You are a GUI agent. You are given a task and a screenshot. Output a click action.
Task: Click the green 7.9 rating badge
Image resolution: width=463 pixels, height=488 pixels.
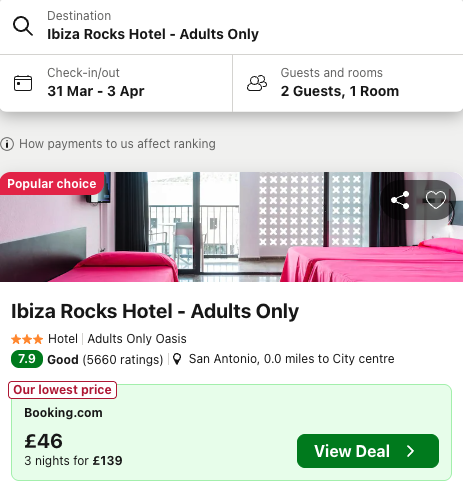pyautogui.click(x=27, y=359)
